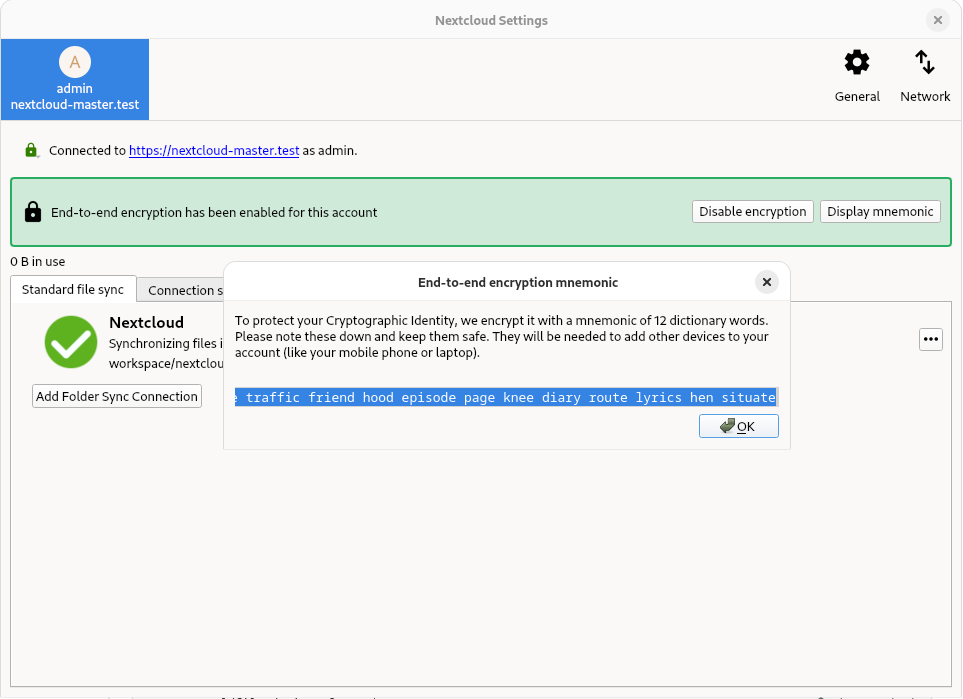Switch to the partially hidden Connection tab
Screen dimensions: 963x699
181,291
